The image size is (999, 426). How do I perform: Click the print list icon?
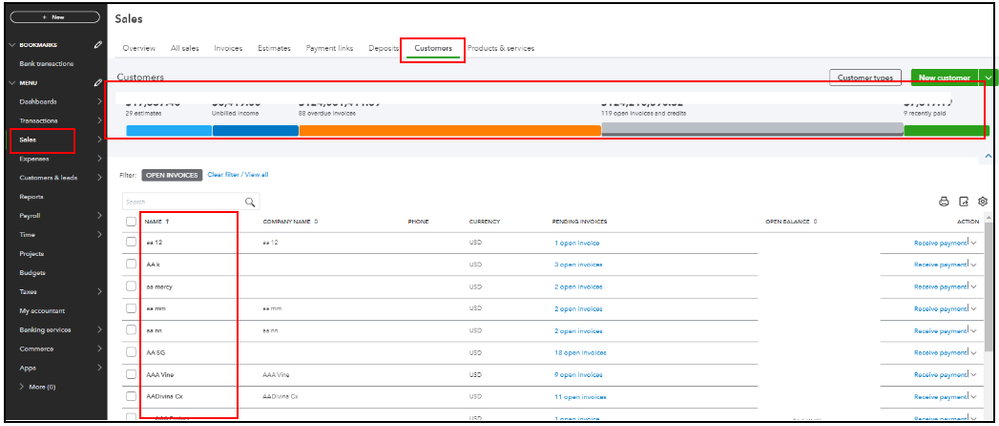pyautogui.click(x=944, y=201)
